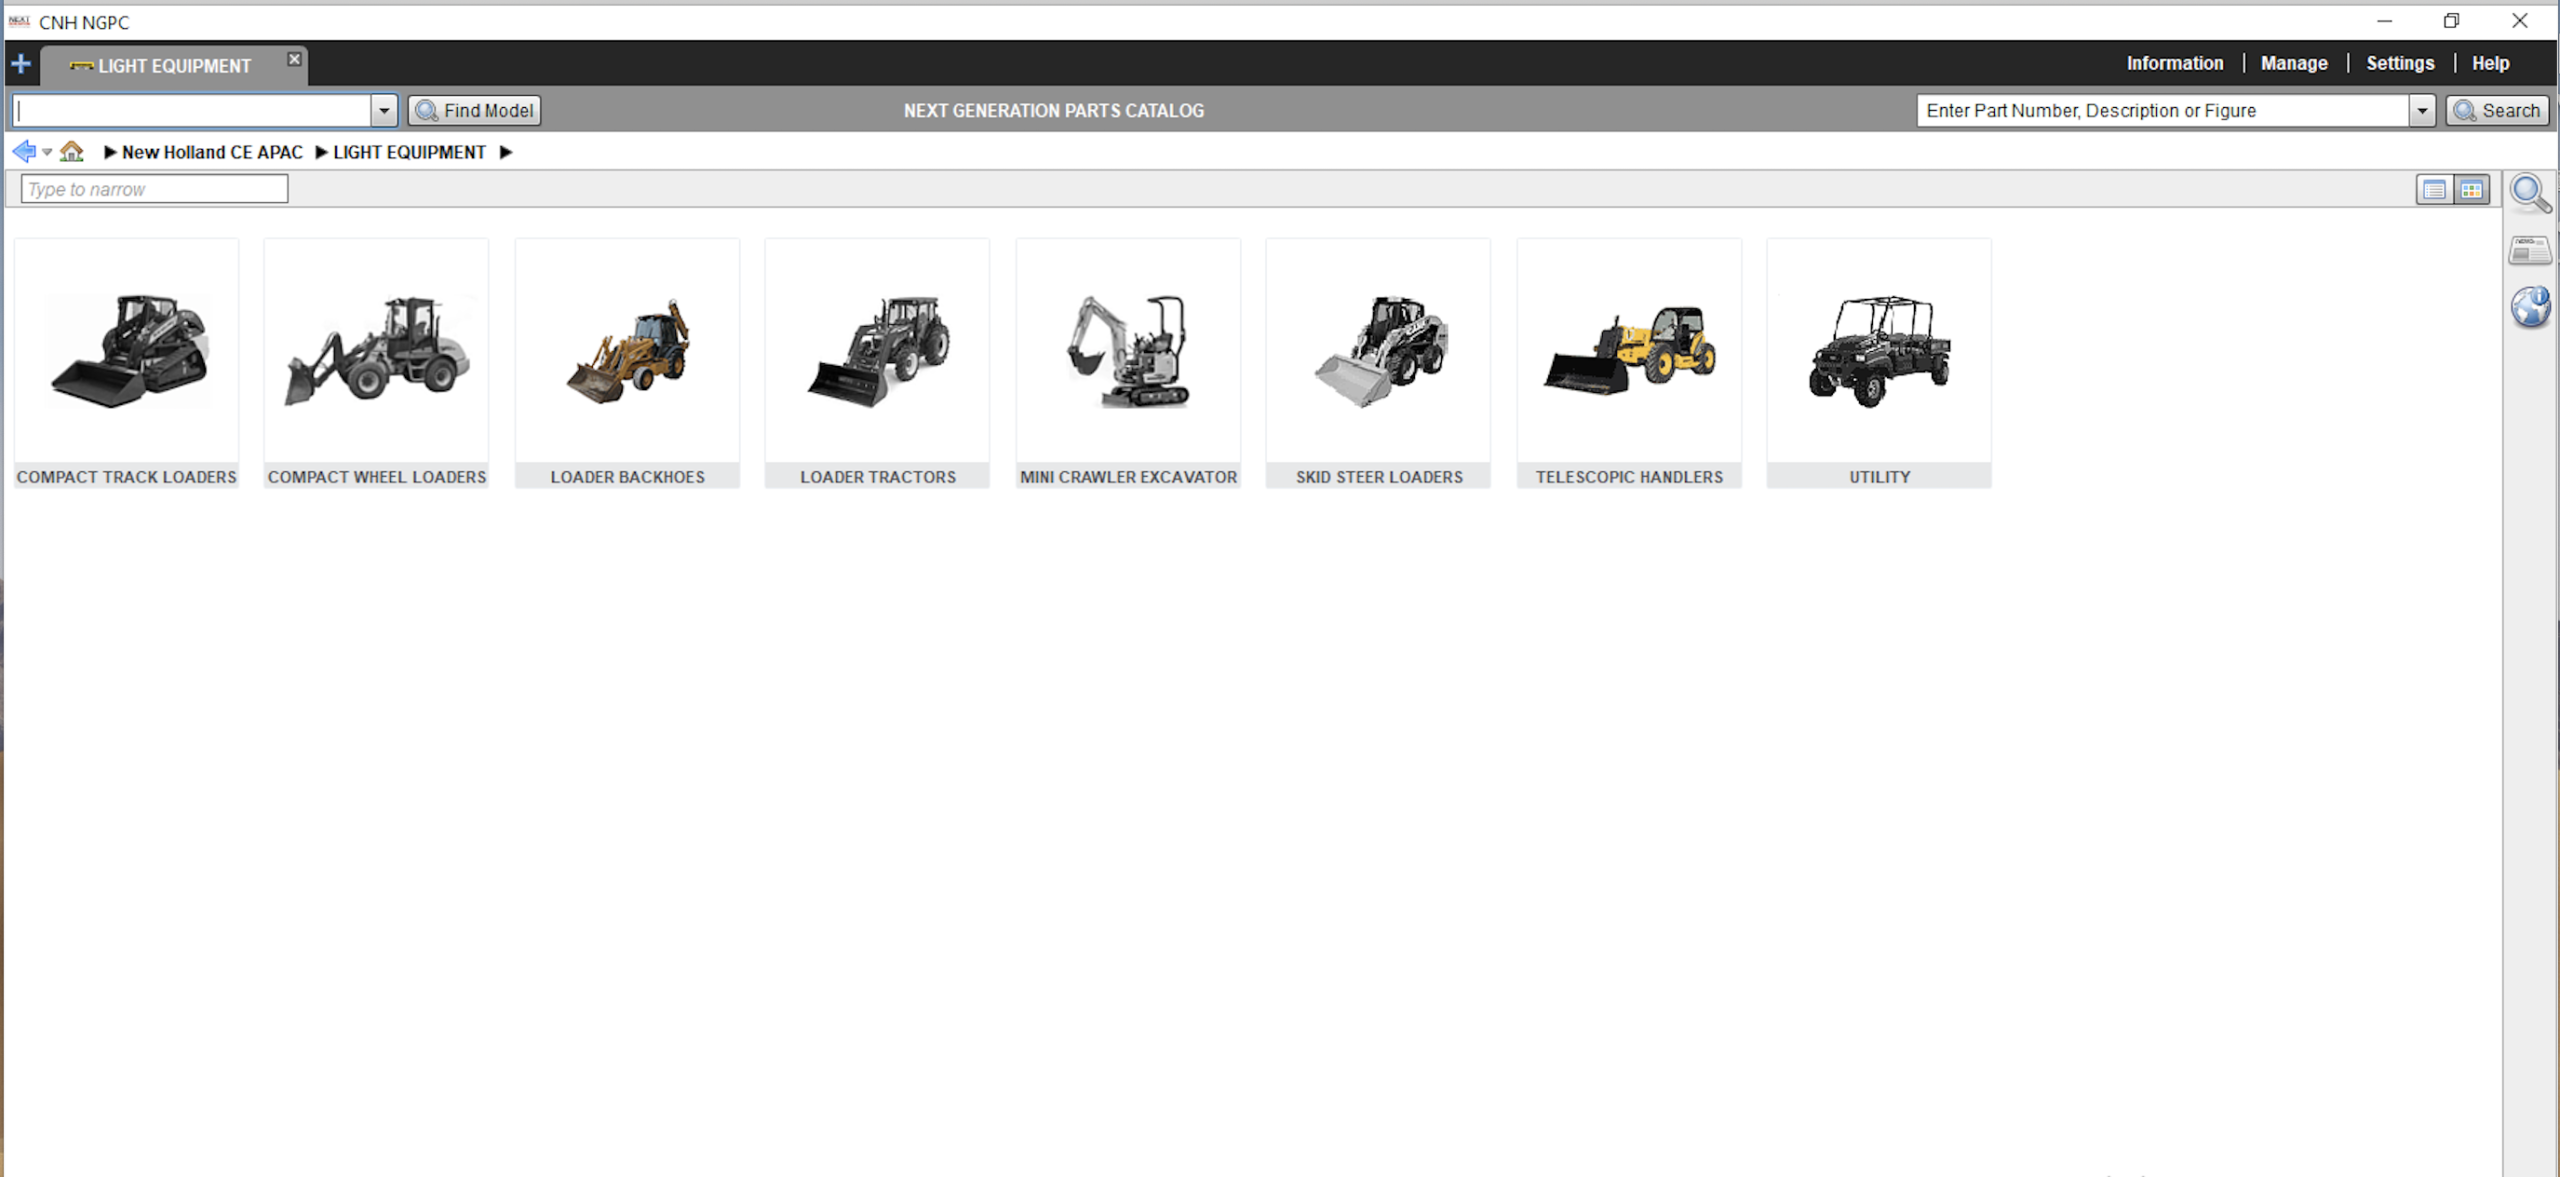The image size is (2560, 1177).
Task: Switch to thumbnail grid view
Action: click(2471, 190)
